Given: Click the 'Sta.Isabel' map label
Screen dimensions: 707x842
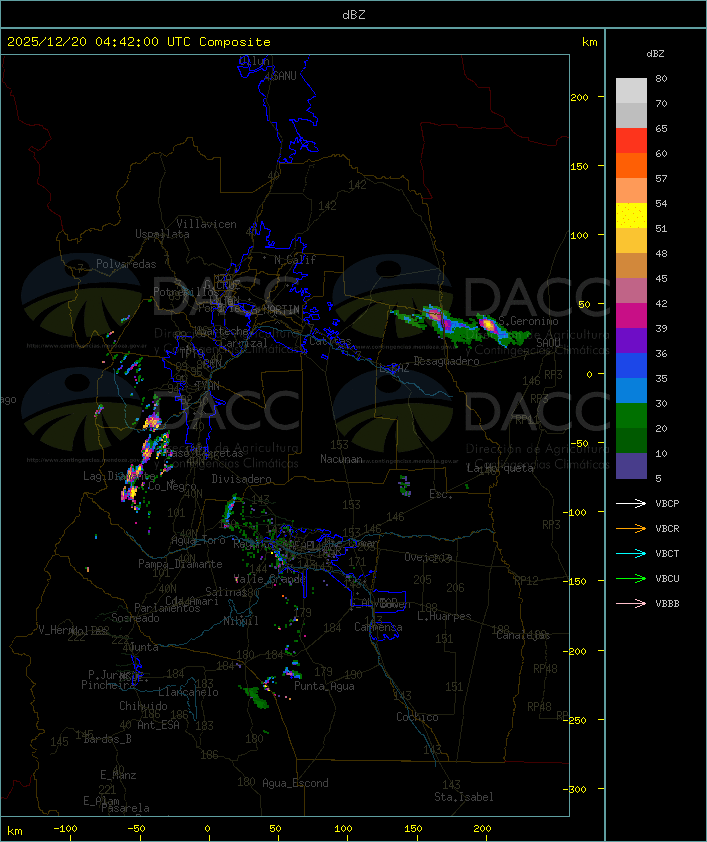Looking at the screenshot, I should (463, 797).
